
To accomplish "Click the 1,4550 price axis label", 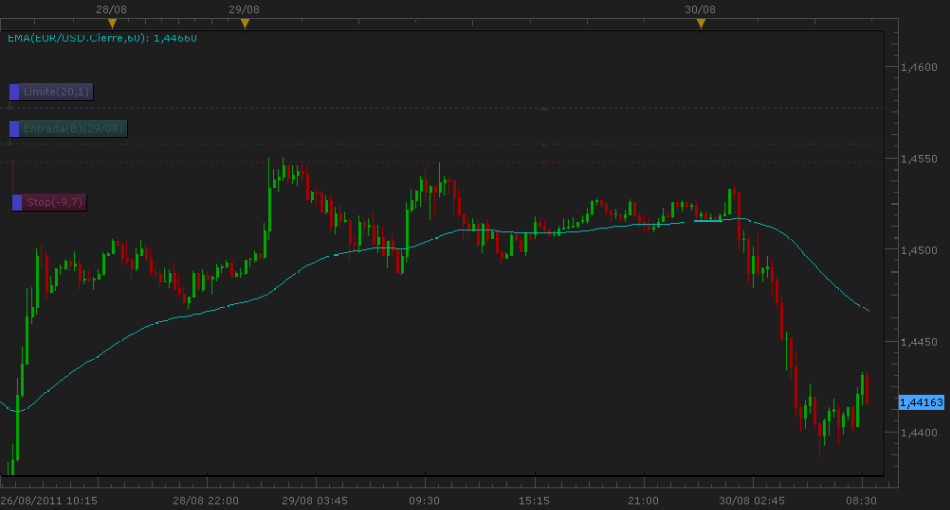I will (917, 159).
